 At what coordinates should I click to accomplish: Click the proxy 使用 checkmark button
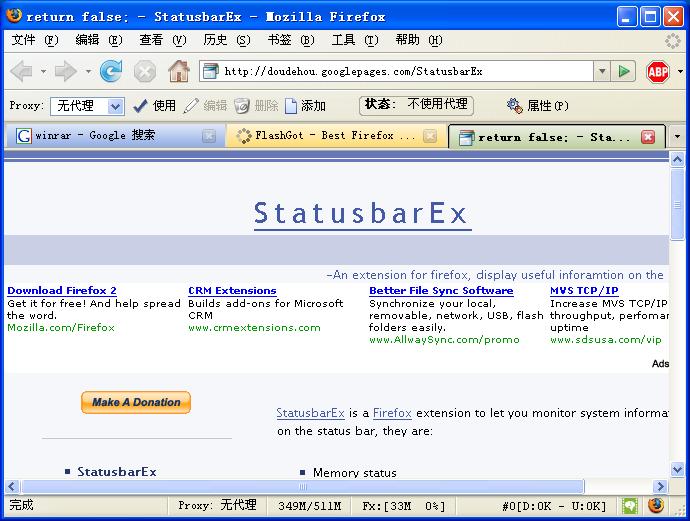point(154,106)
